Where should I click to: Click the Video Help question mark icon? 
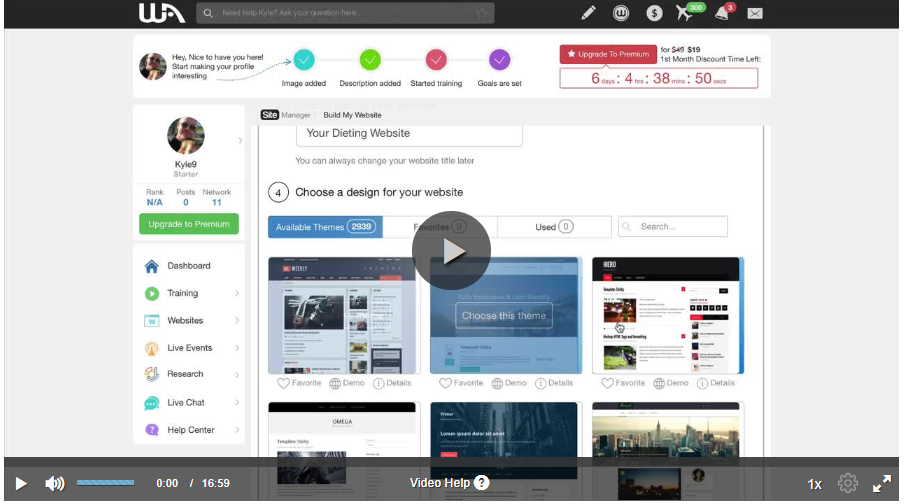(481, 483)
